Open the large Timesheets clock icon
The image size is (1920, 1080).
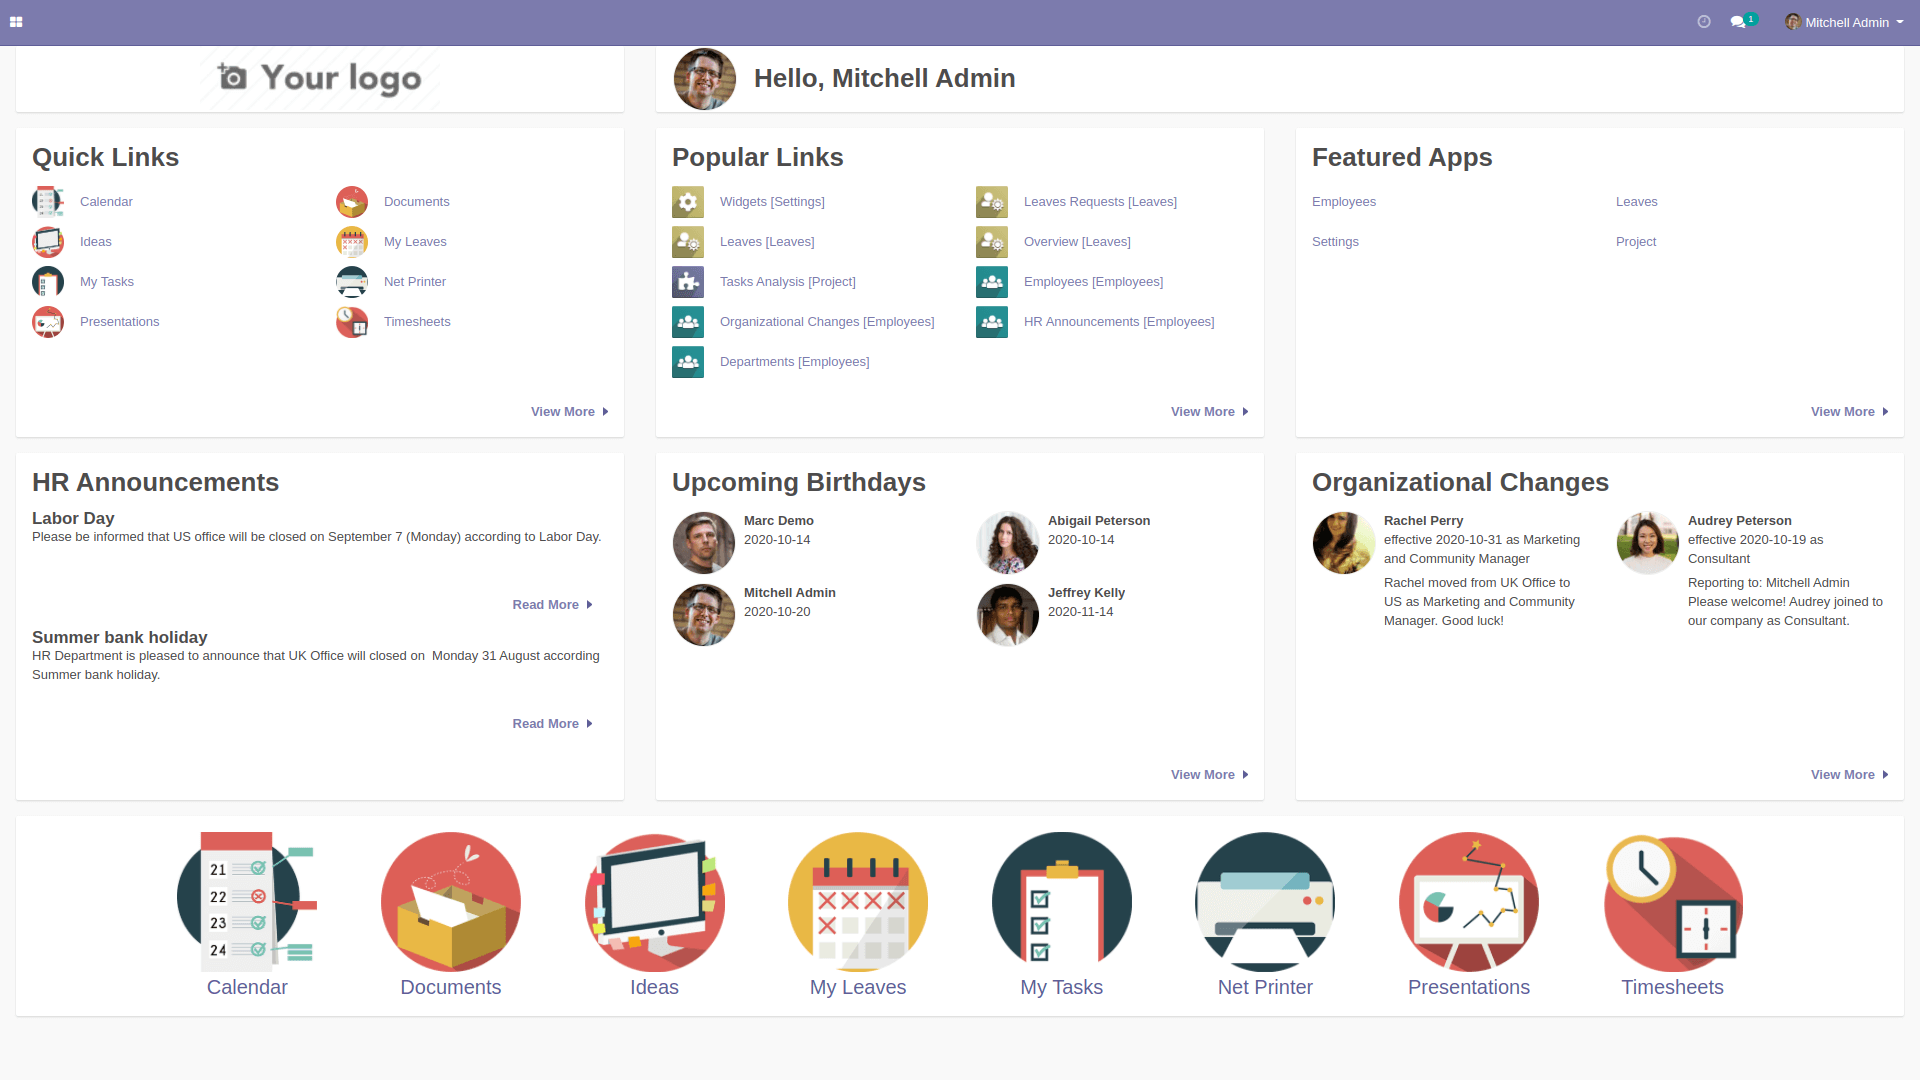click(x=1673, y=902)
